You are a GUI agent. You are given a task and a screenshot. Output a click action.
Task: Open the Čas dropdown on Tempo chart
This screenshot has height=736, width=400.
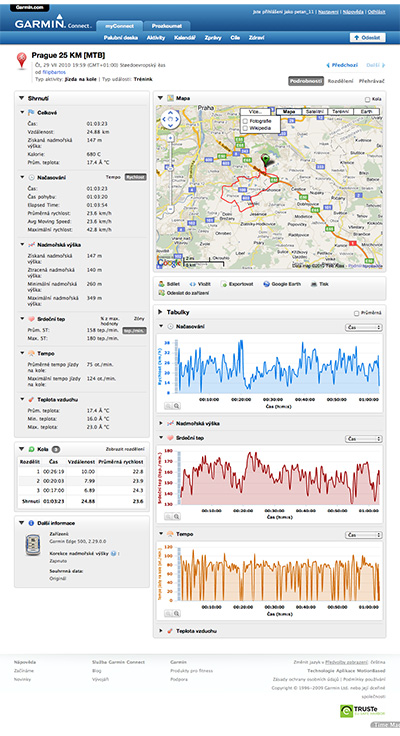pos(364,535)
